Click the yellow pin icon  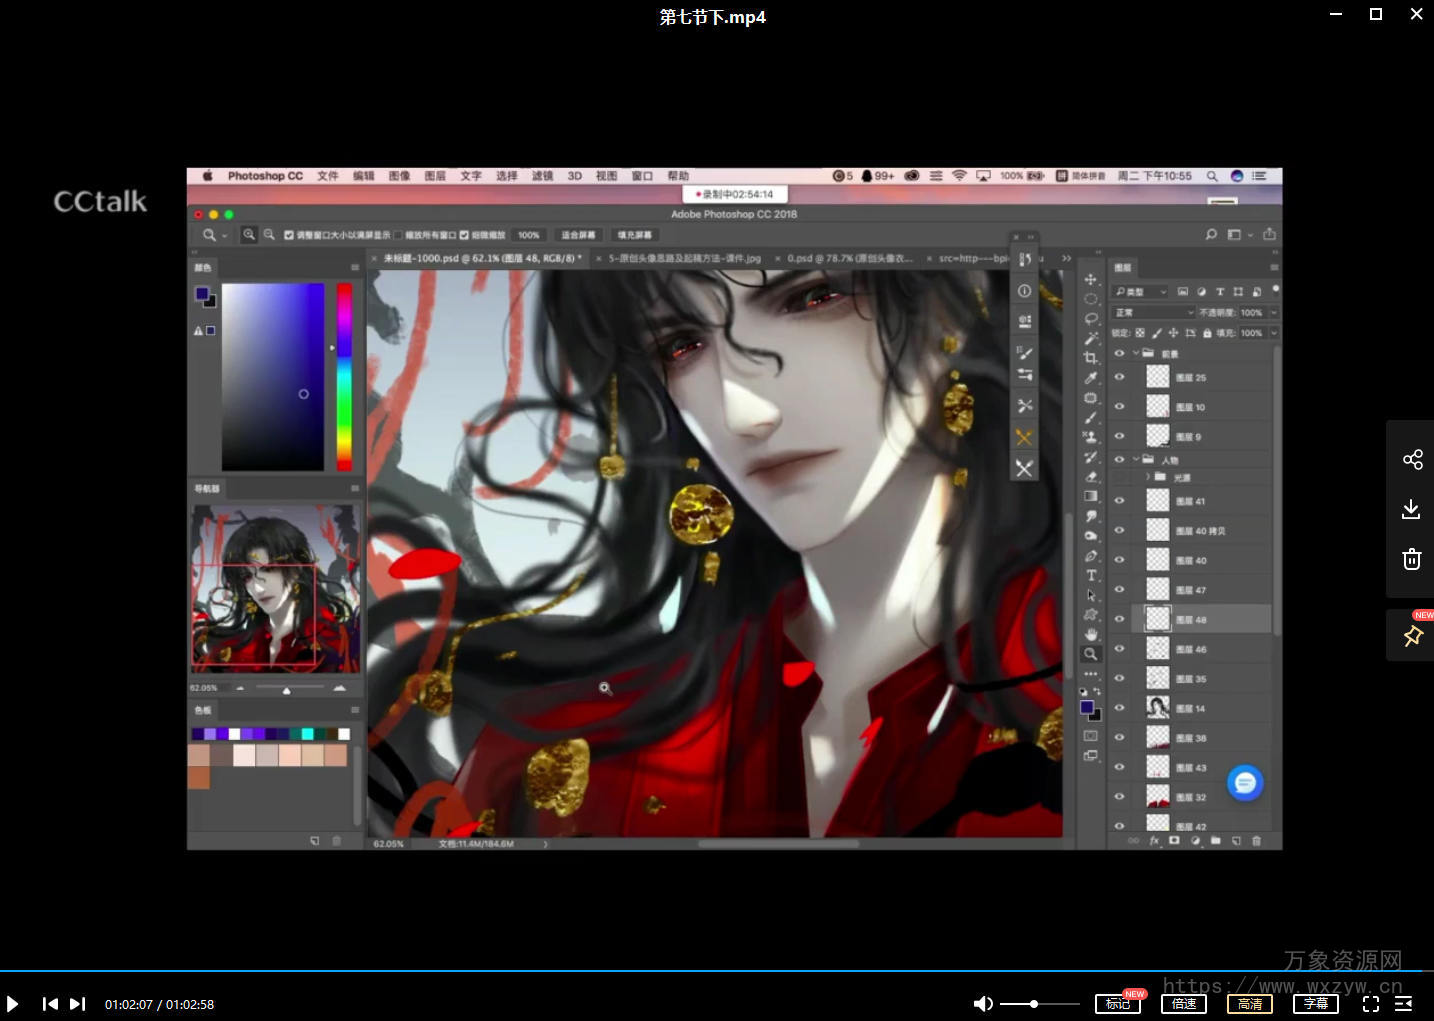tap(1412, 636)
